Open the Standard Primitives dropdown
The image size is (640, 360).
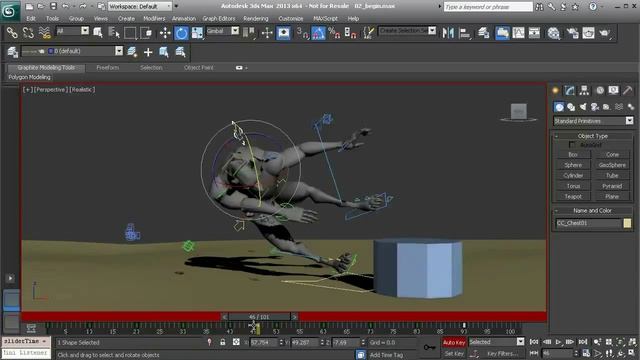[x=593, y=121]
